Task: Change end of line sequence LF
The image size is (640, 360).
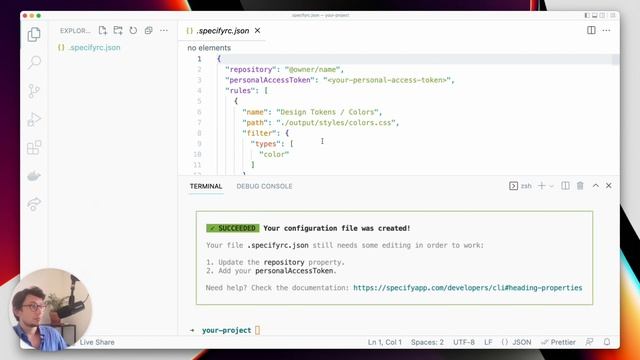Action: click(488, 342)
